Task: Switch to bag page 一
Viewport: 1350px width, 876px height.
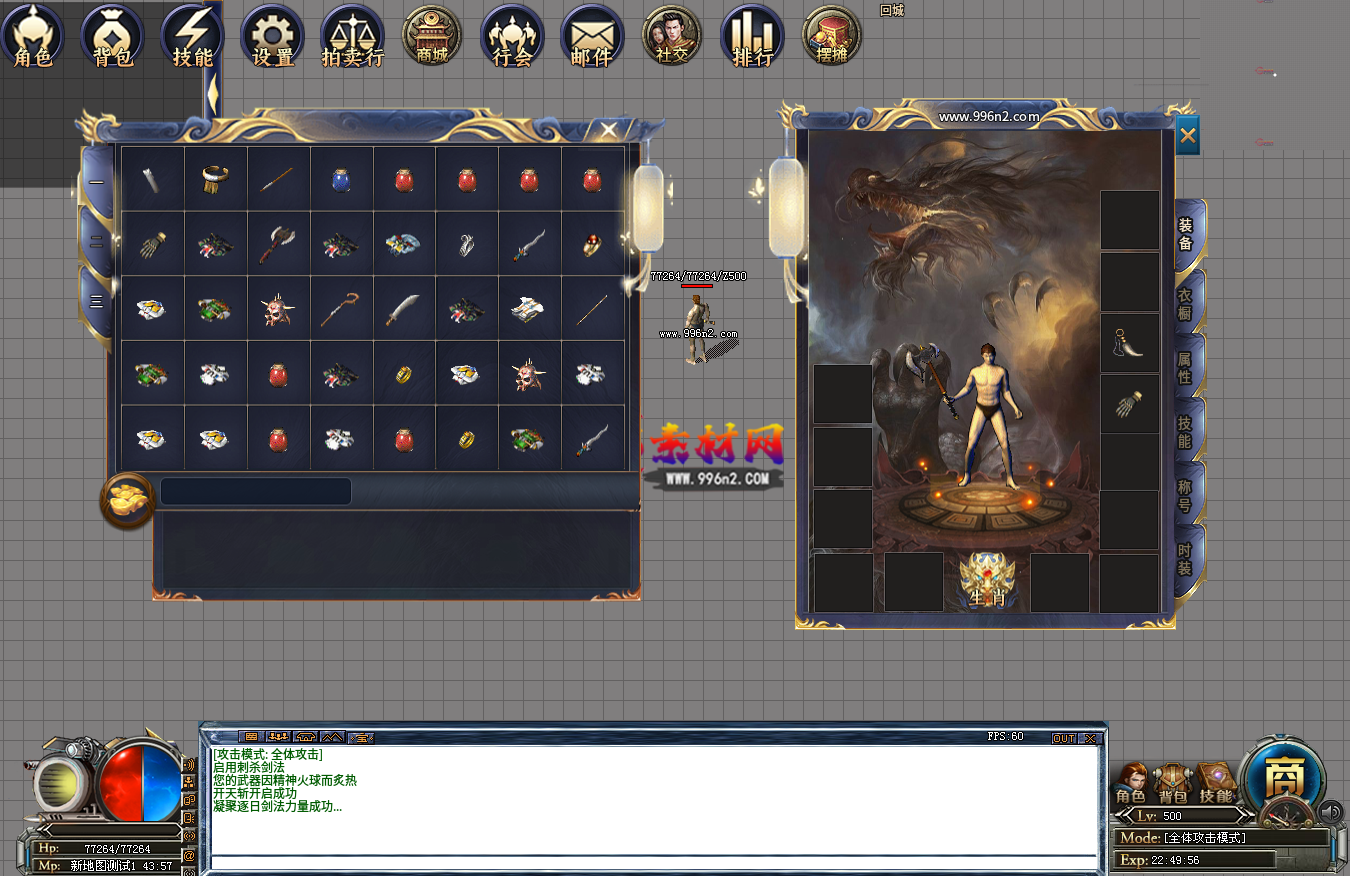Action: coord(97,182)
